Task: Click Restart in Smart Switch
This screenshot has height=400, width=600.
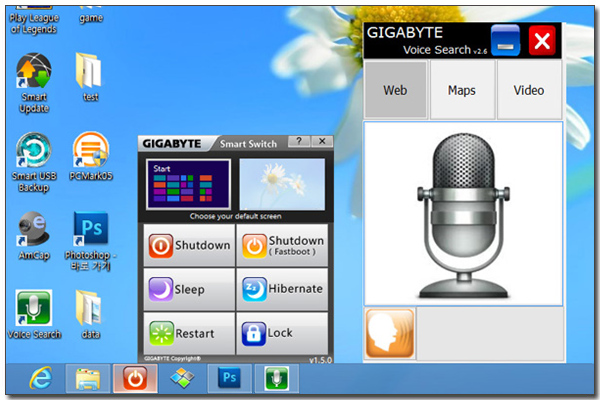Action: click(x=189, y=333)
